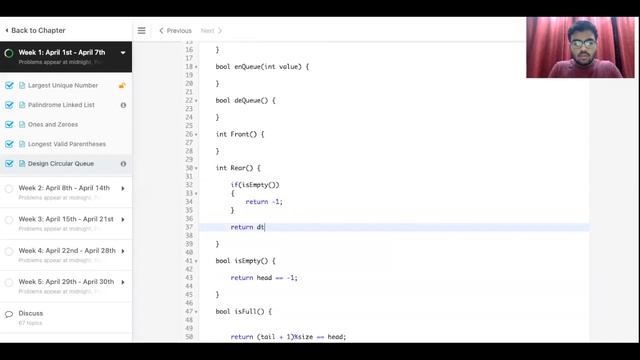640x360 pixels.
Task: Collapse Week 1: April 1st - April 7th
Action: [x=123, y=53]
